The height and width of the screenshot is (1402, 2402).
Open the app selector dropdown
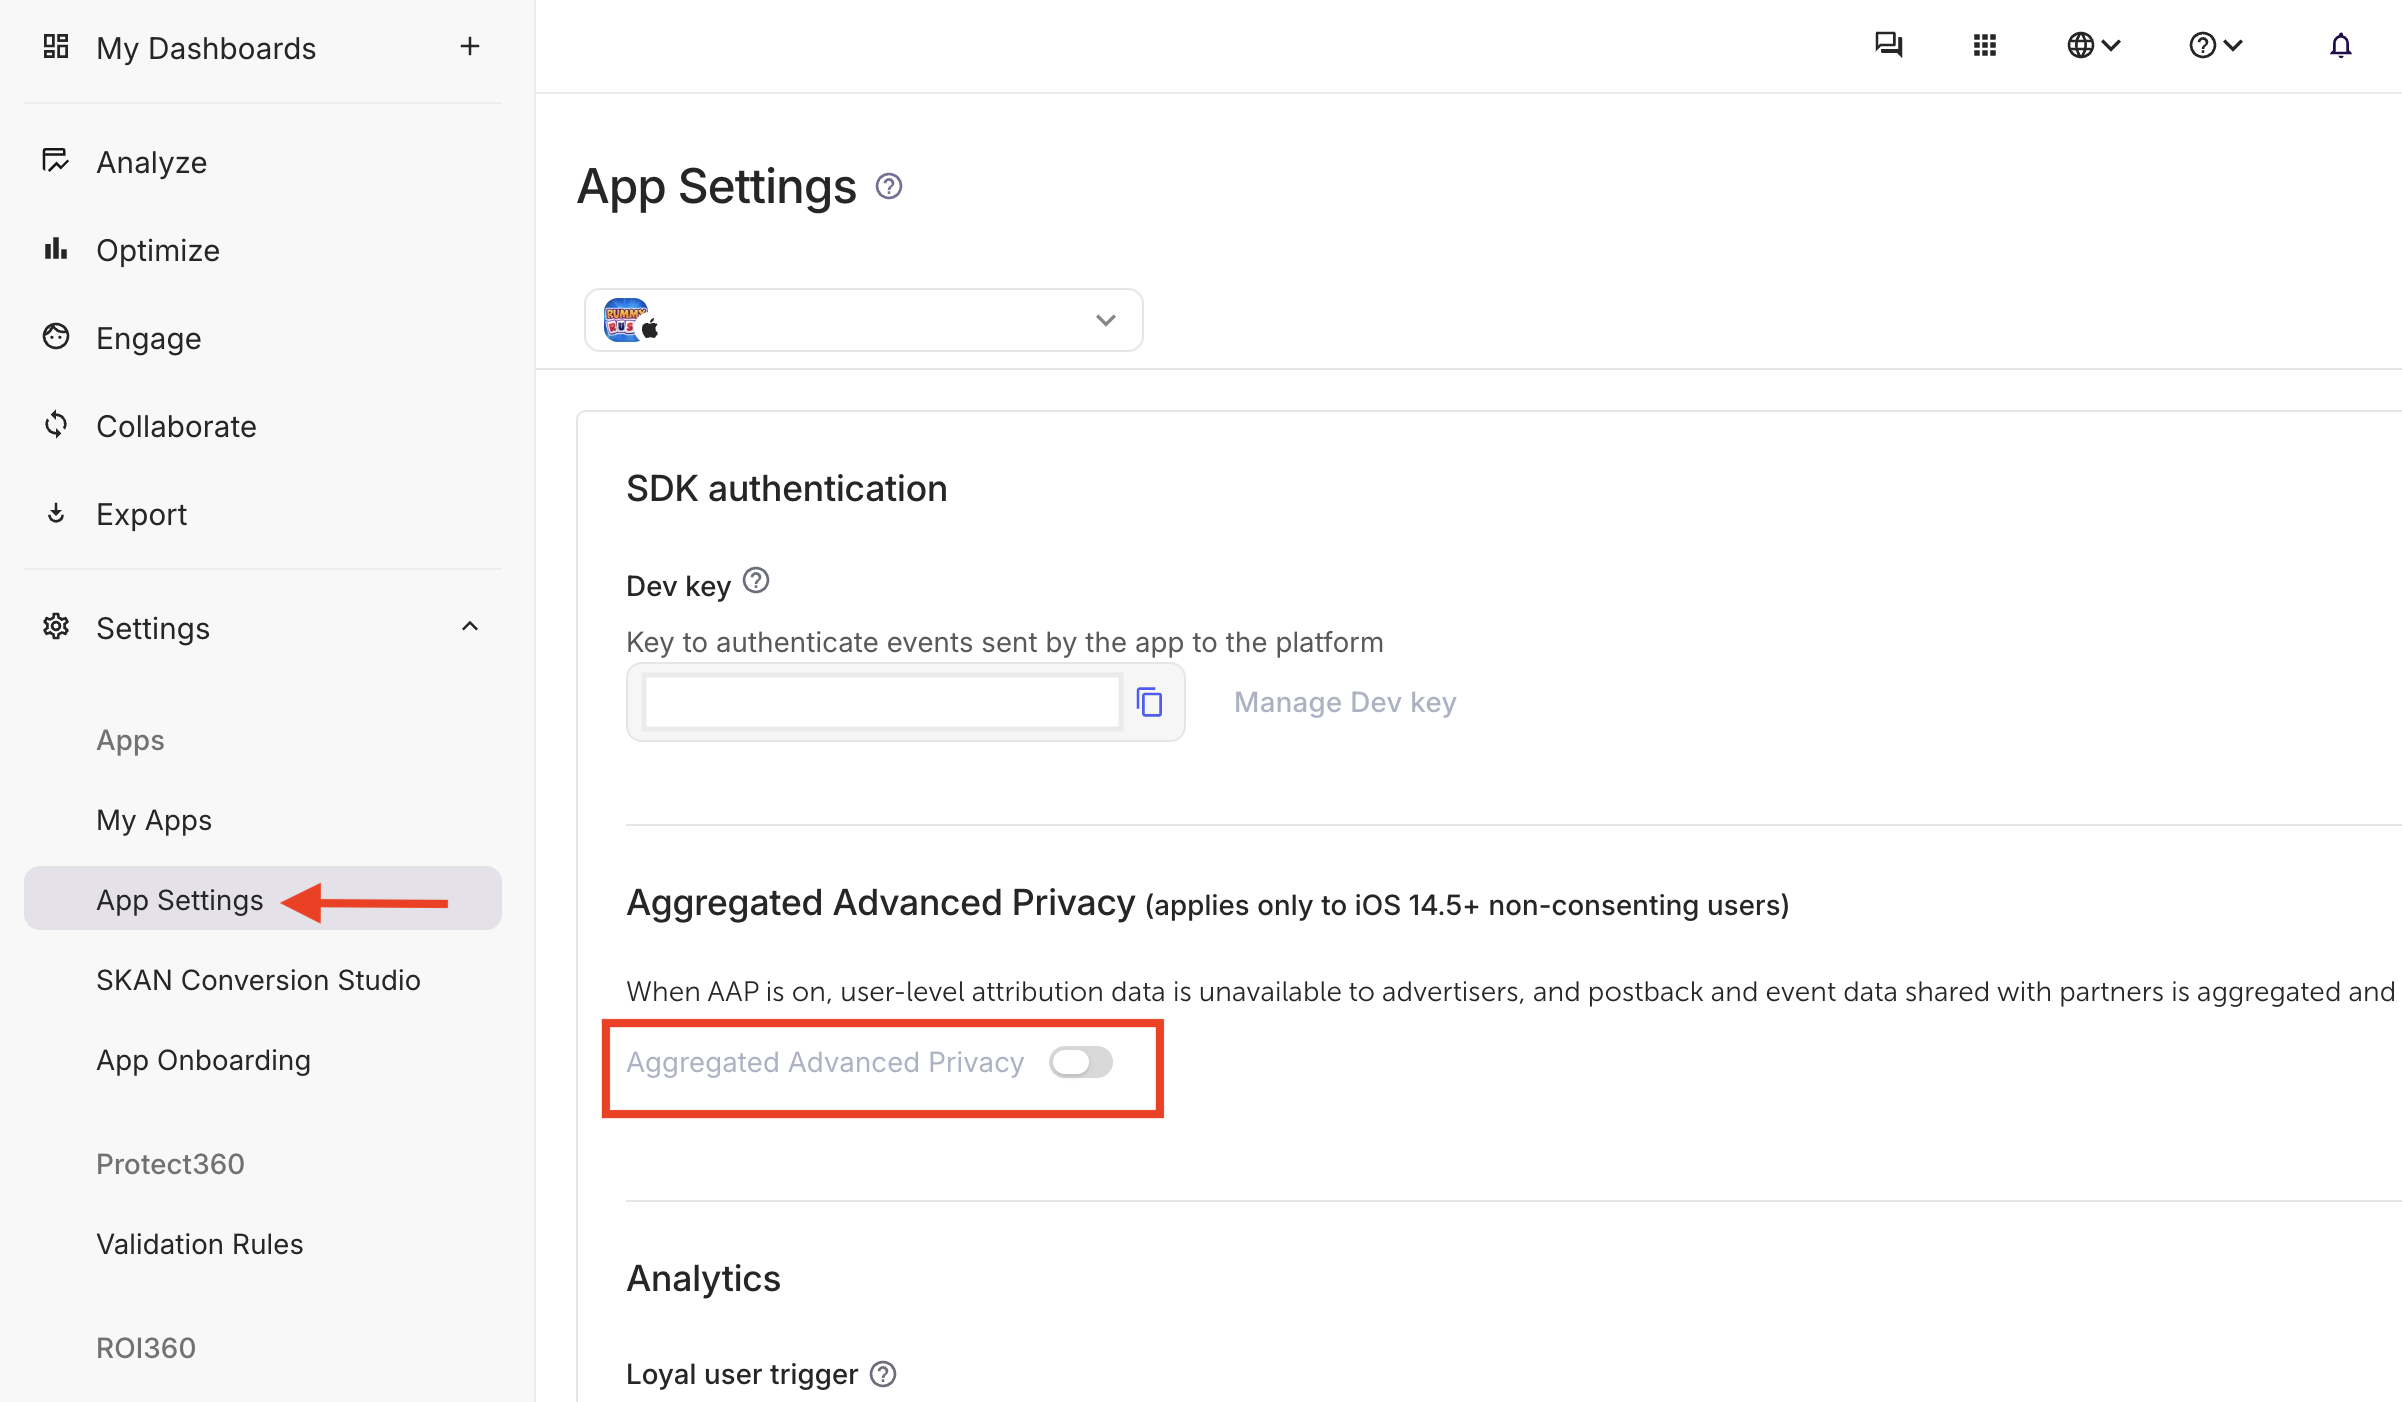(864, 320)
